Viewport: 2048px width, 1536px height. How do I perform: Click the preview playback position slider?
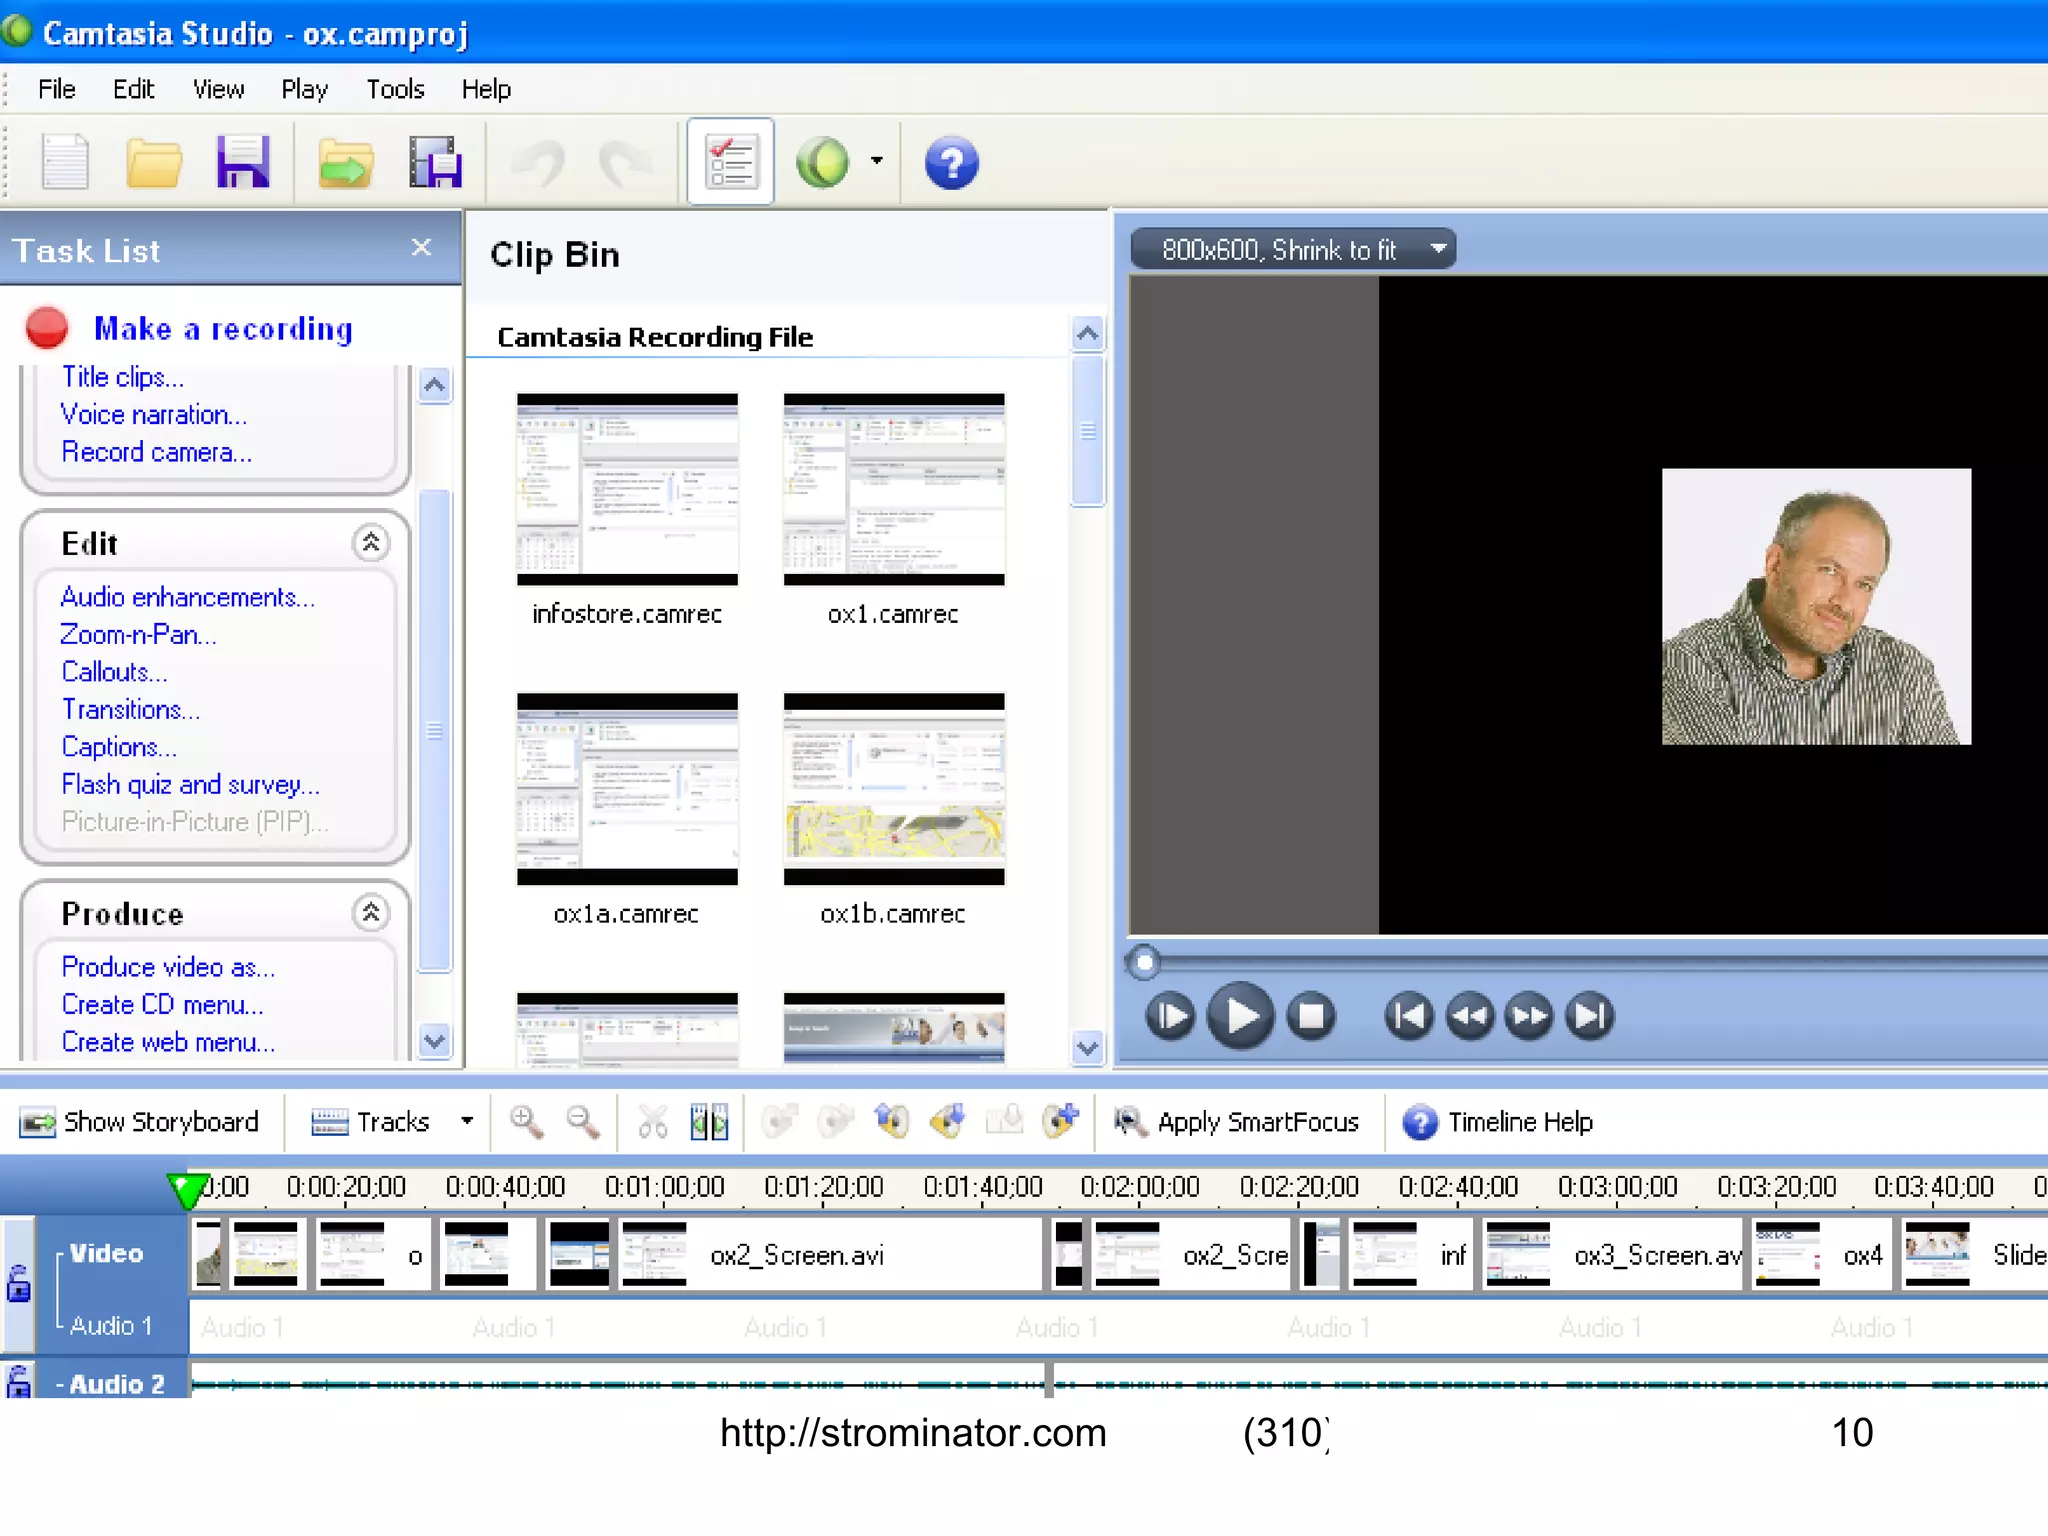tap(1144, 962)
